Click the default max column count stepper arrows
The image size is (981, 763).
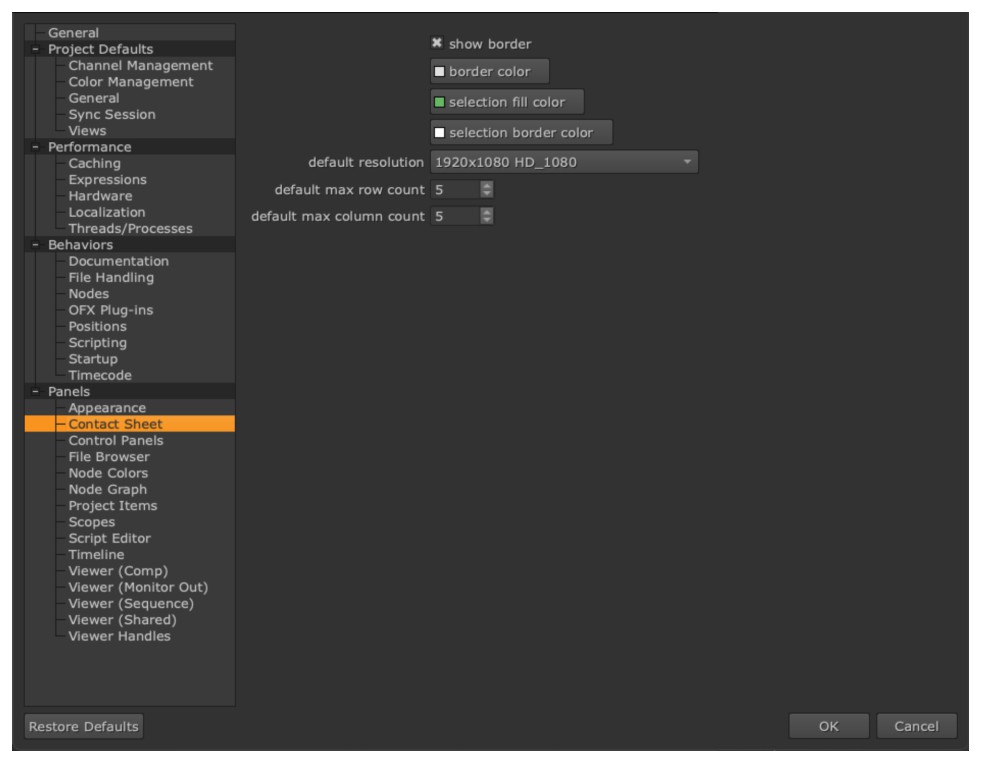coord(486,216)
